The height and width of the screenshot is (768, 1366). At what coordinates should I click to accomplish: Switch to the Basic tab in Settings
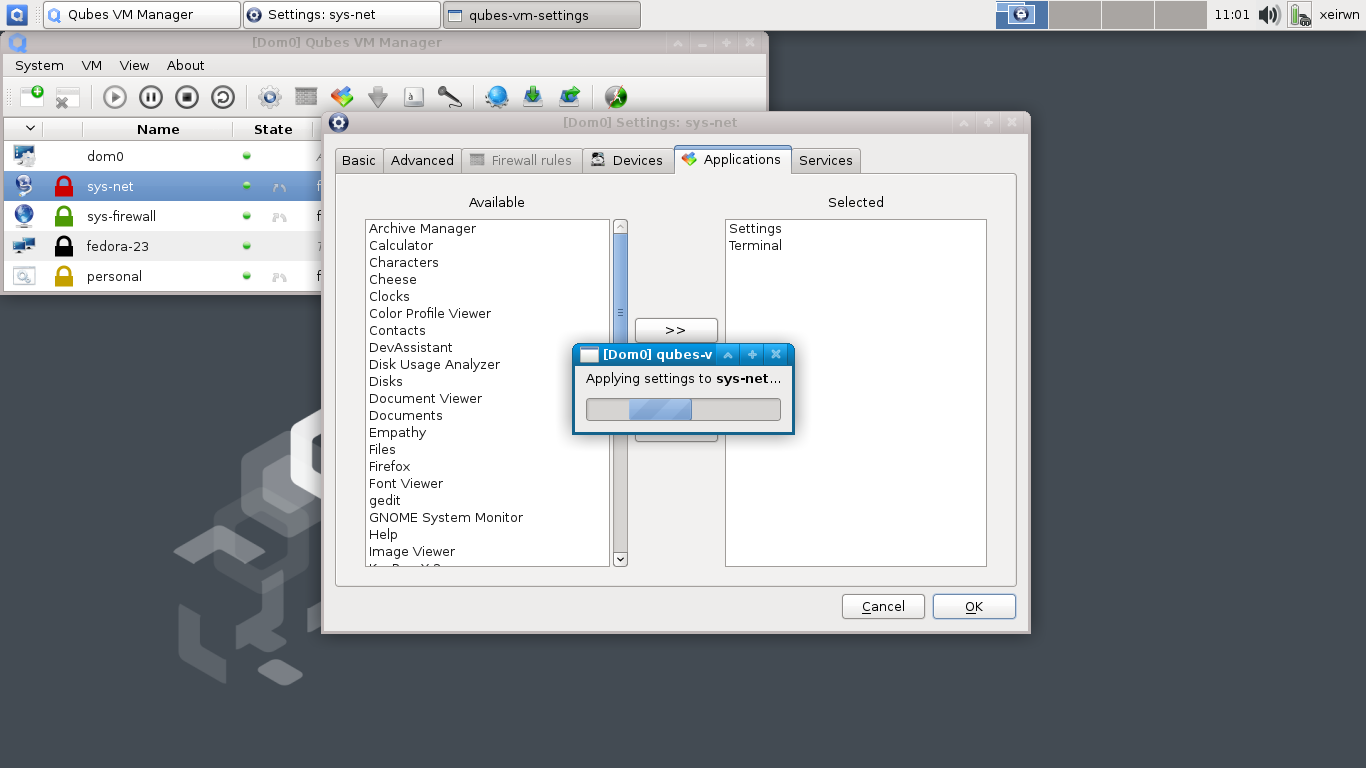pyautogui.click(x=359, y=160)
